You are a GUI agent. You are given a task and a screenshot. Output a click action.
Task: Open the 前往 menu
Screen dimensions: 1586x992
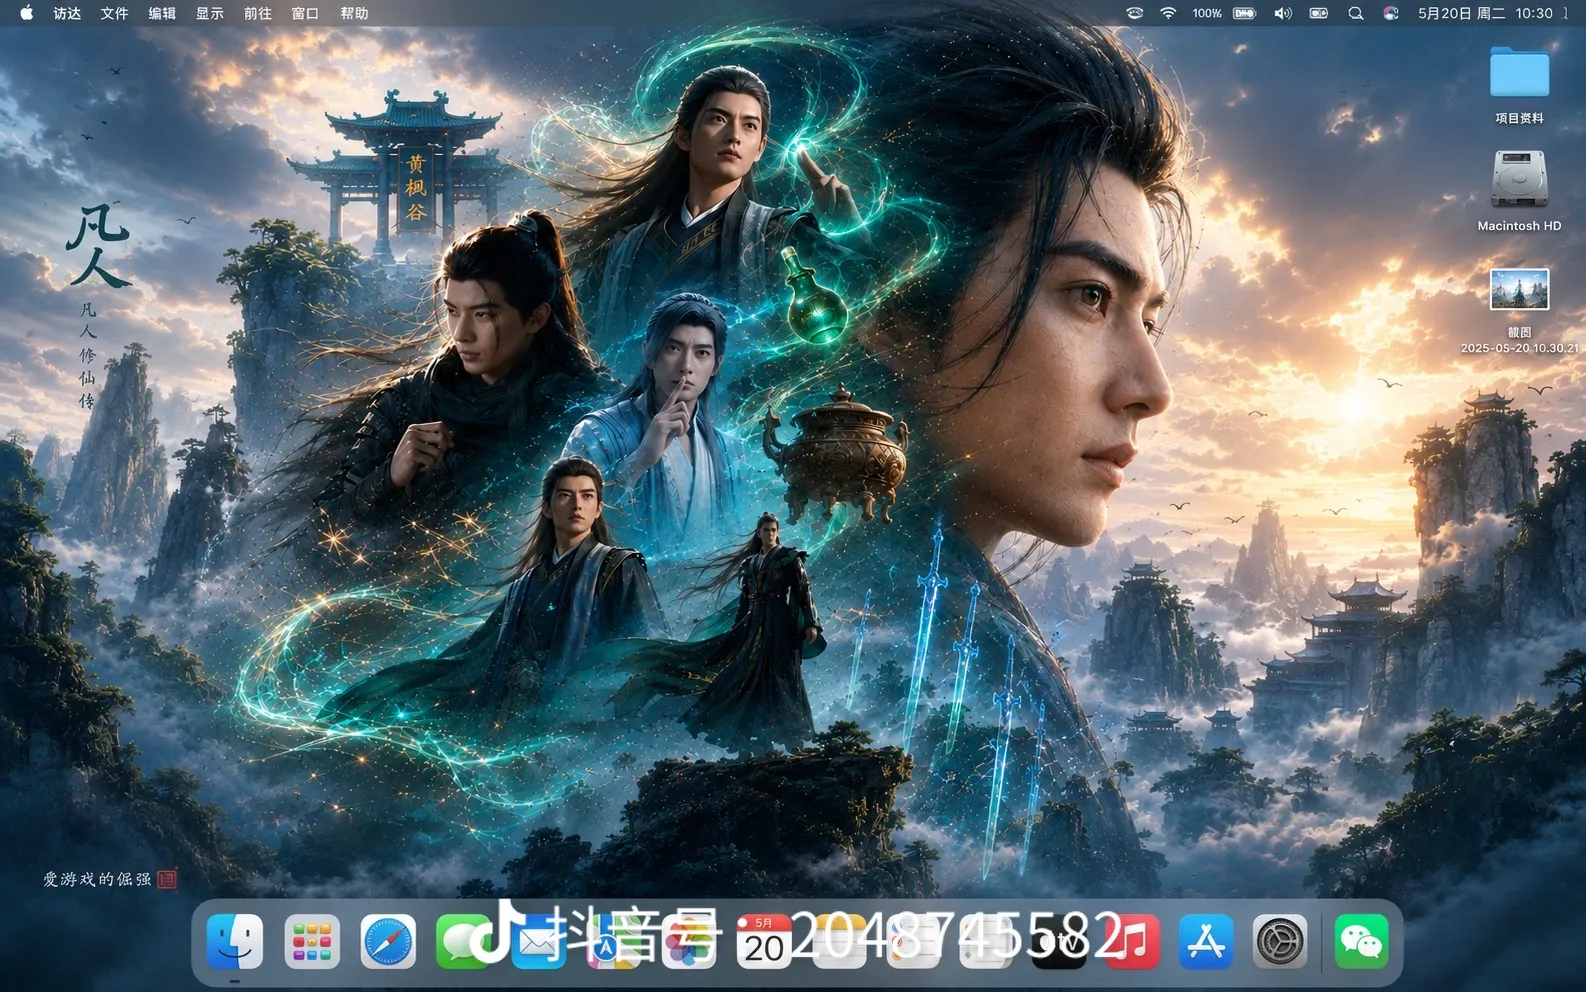click(x=258, y=13)
